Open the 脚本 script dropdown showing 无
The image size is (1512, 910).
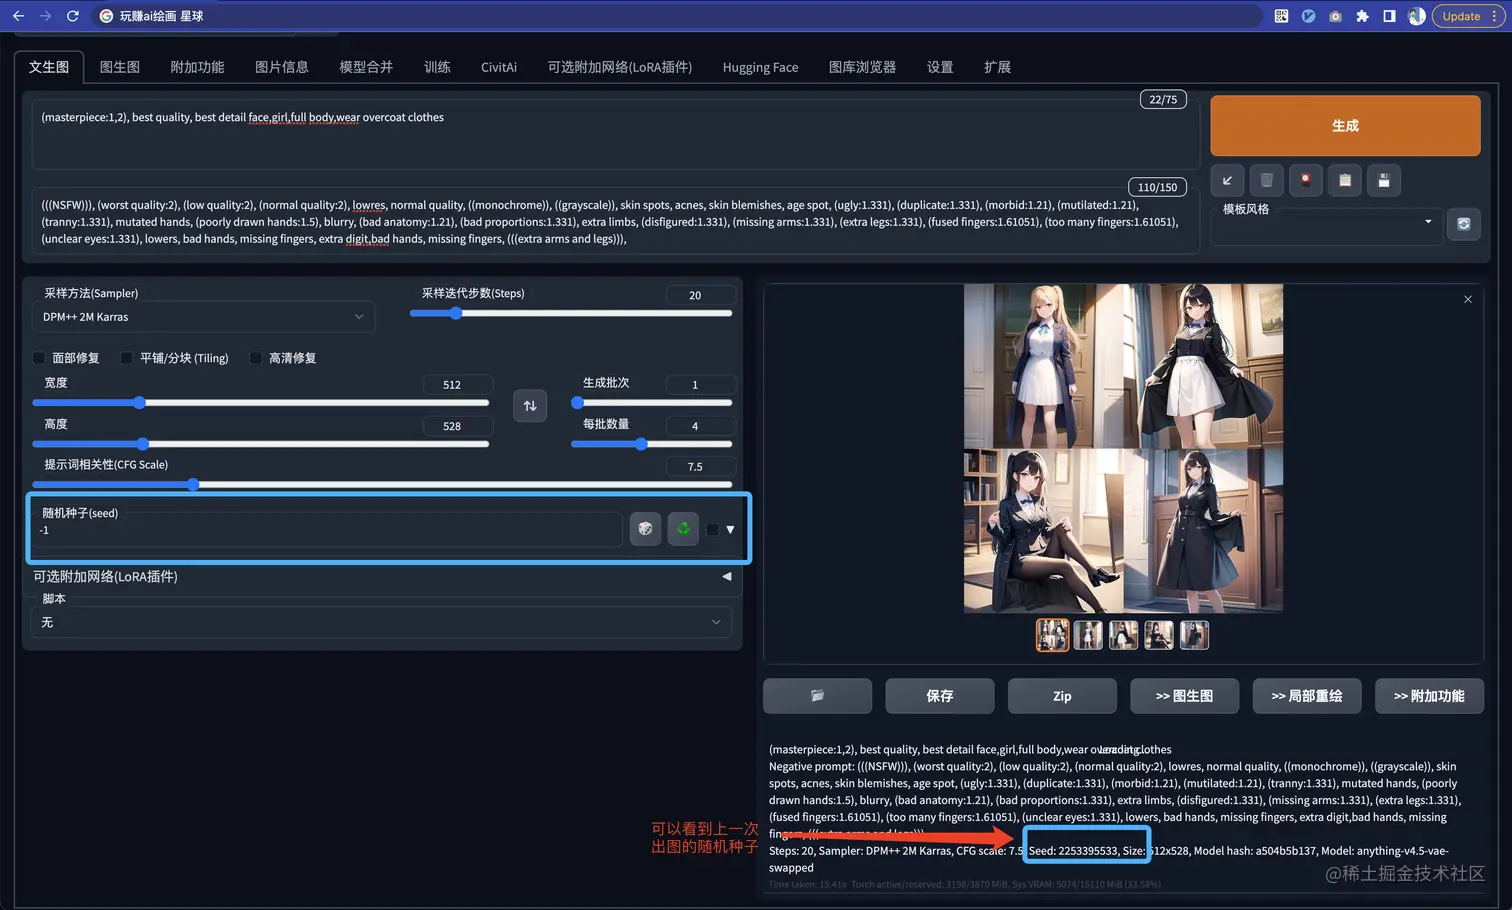pyautogui.click(x=381, y=622)
